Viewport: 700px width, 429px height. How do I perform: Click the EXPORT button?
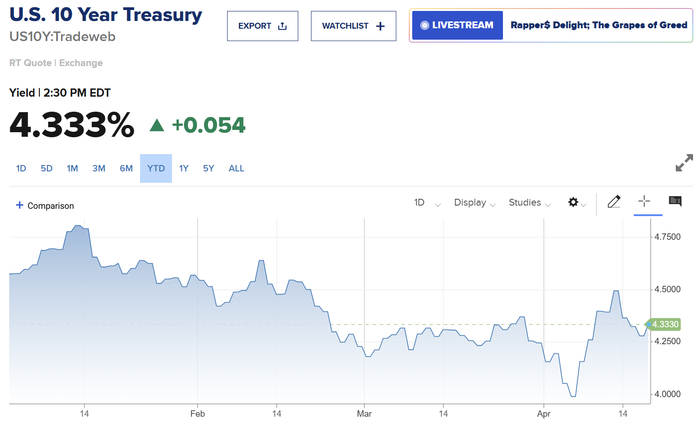click(262, 26)
